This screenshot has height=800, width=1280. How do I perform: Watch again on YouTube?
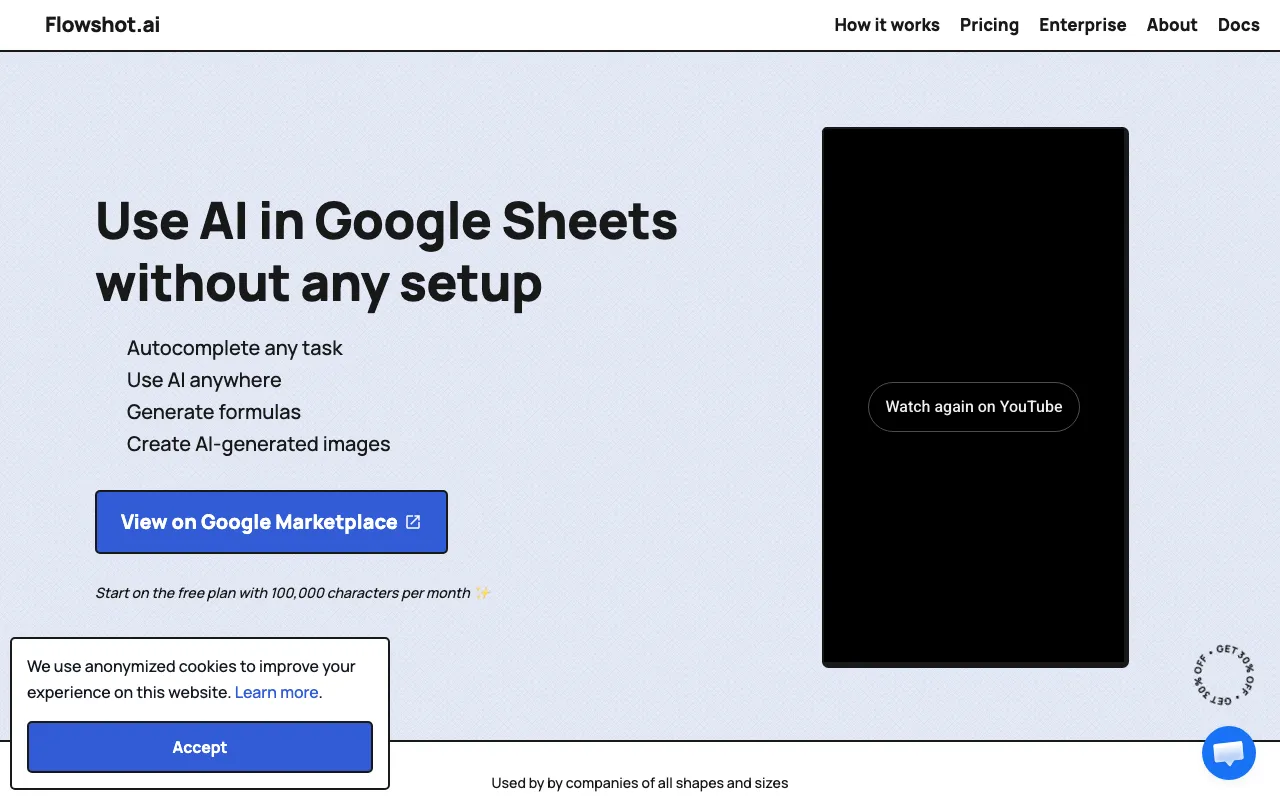pyautogui.click(x=974, y=407)
